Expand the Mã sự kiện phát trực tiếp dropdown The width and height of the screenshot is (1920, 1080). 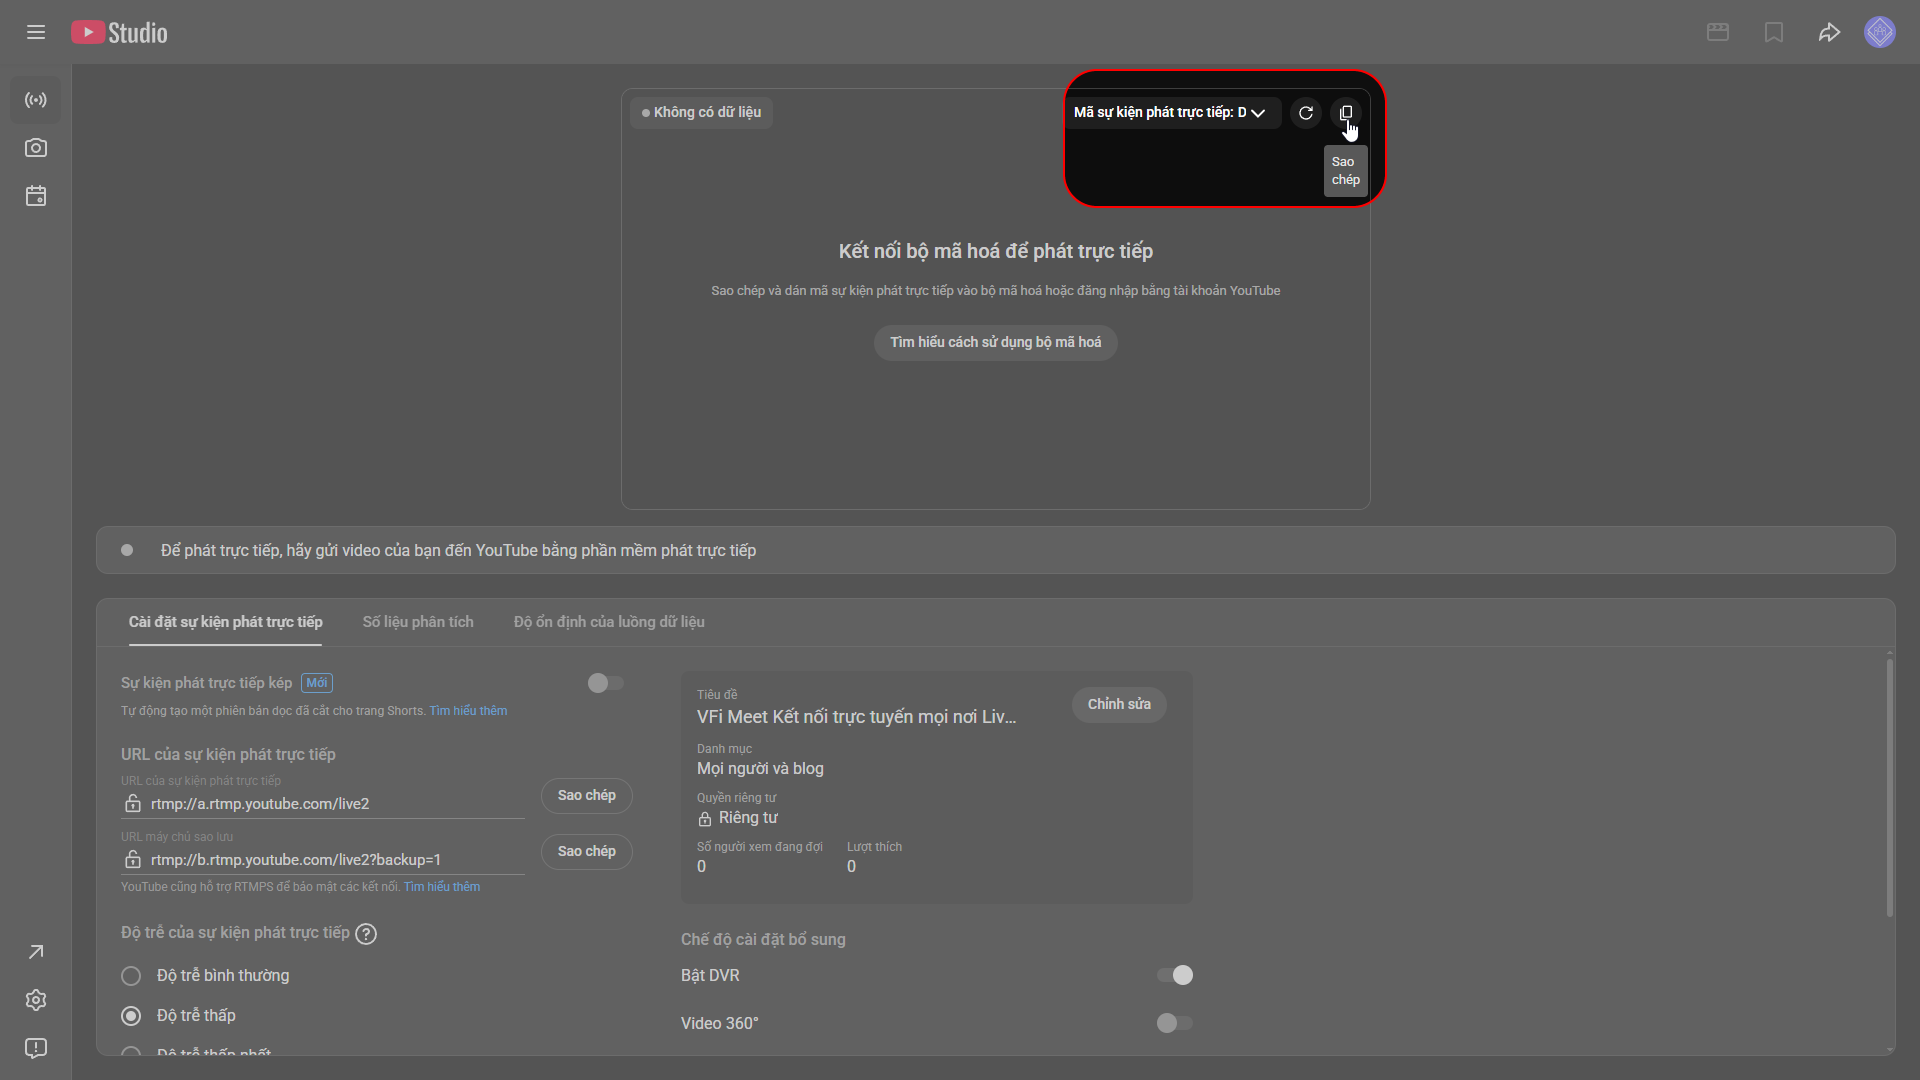(x=1170, y=113)
